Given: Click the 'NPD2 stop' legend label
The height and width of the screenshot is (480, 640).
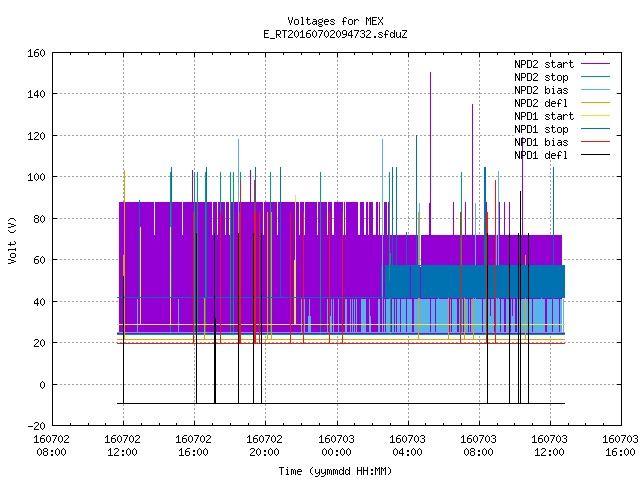Looking at the screenshot, I should pos(541,77).
